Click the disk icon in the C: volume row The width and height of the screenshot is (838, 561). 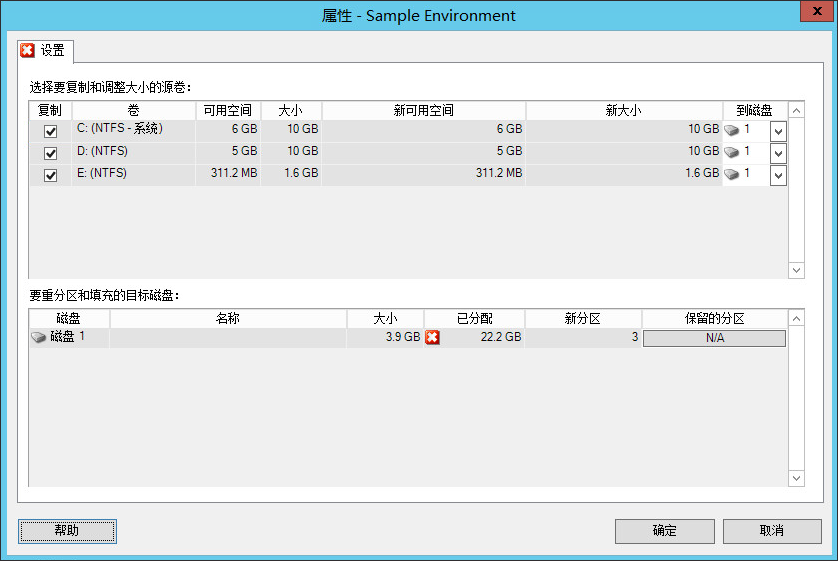[732, 130]
